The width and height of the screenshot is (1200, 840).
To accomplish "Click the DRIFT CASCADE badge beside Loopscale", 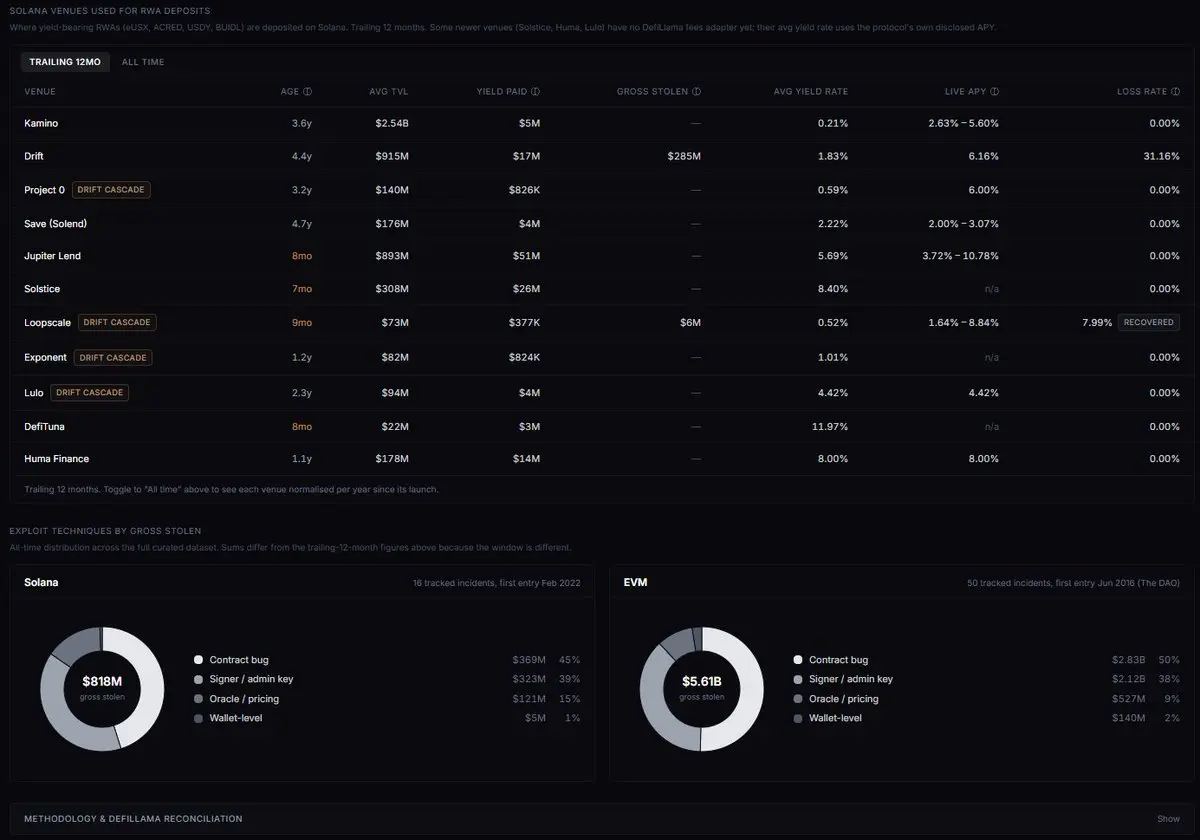I will pyautogui.click(x=118, y=323).
